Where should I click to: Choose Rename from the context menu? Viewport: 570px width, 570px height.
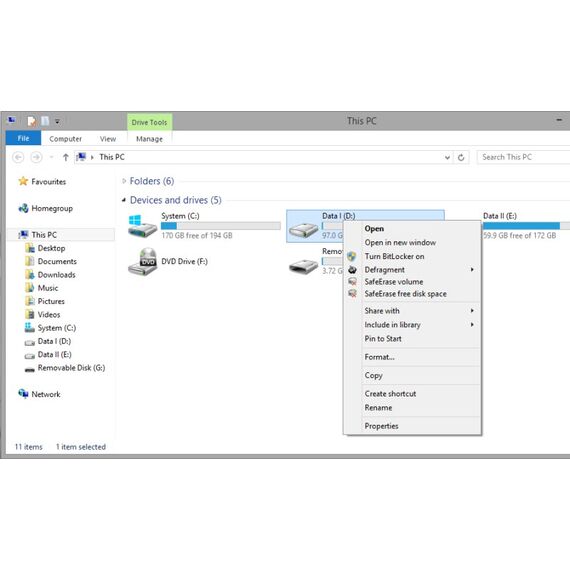(413, 408)
